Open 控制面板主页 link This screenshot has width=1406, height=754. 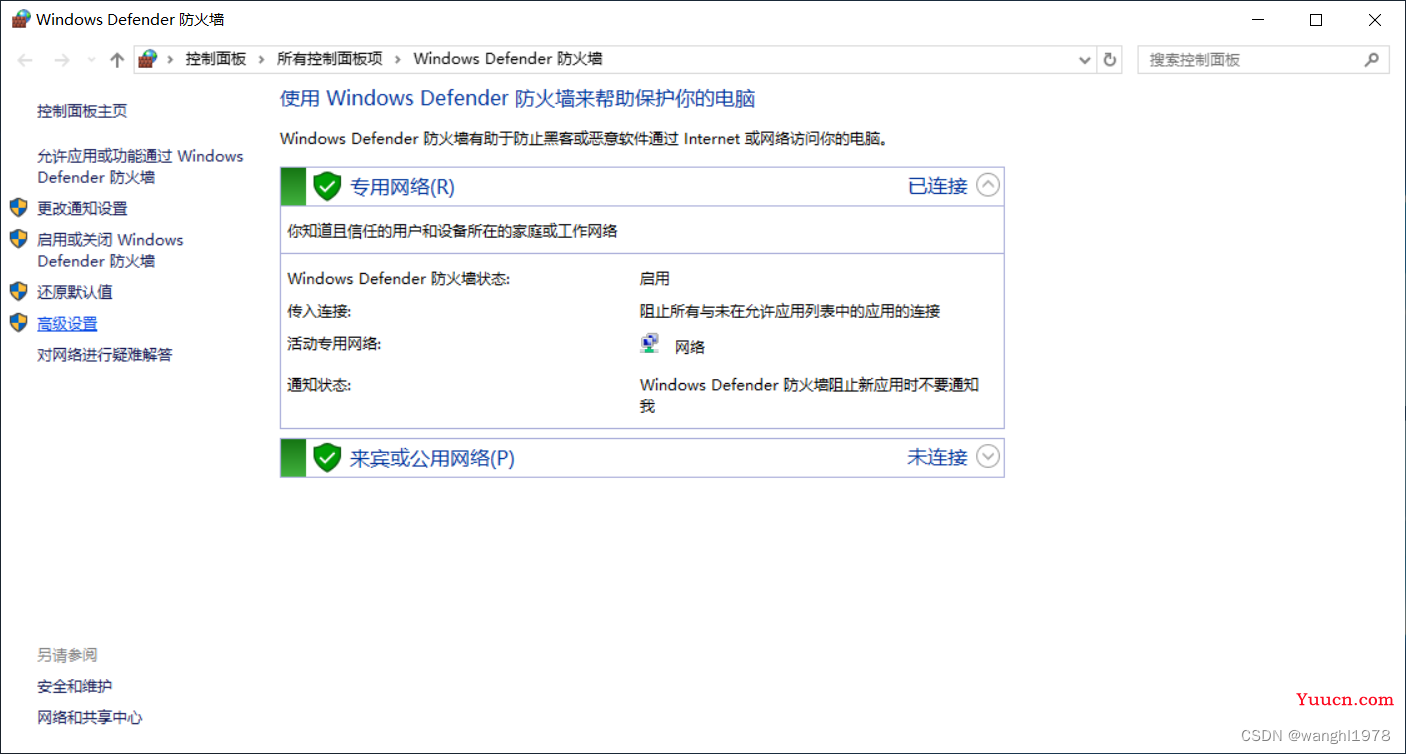(x=82, y=111)
